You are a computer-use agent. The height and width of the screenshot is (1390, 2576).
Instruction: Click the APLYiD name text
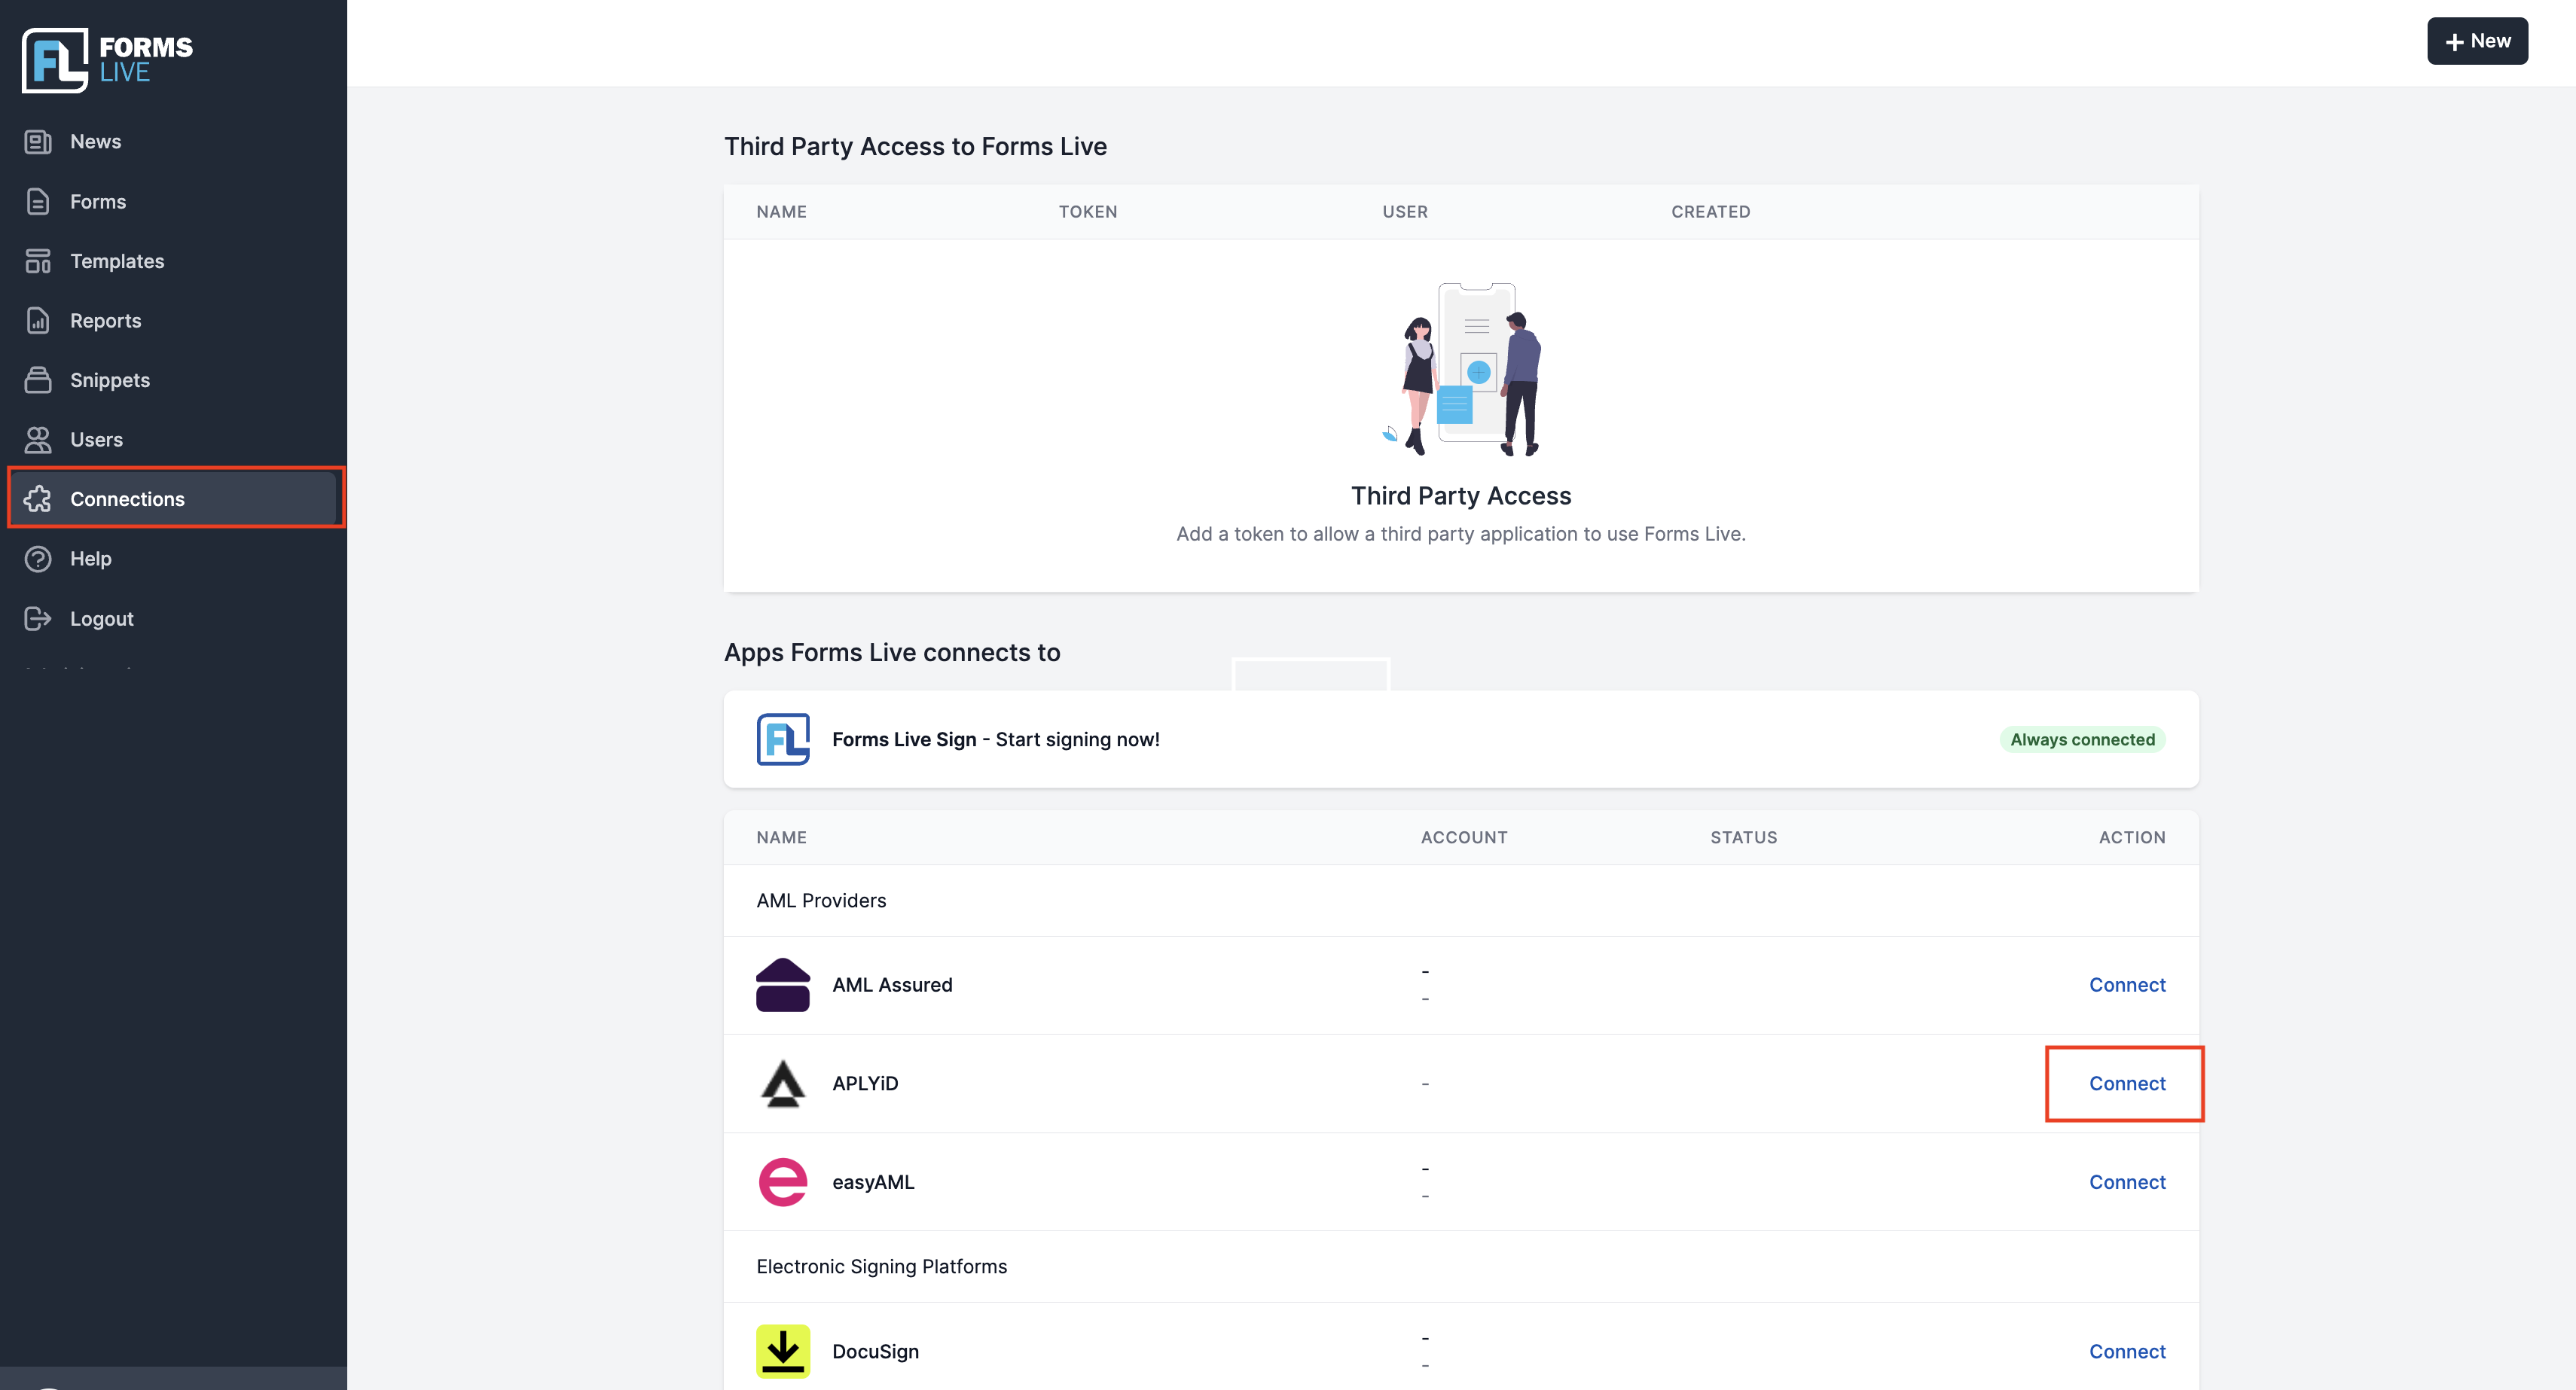[x=865, y=1084]
